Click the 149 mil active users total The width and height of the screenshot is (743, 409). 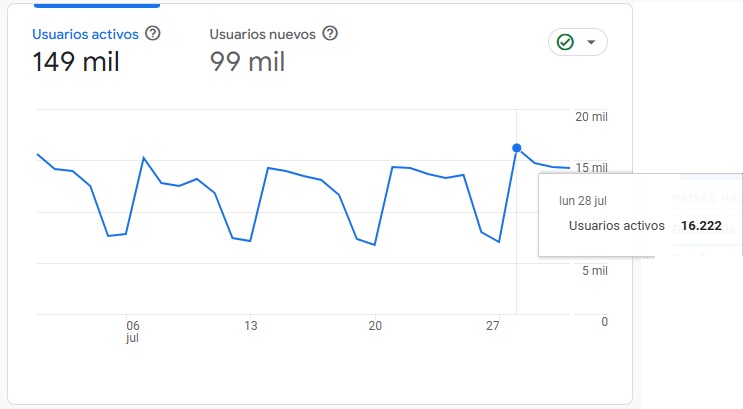pos(76,62)
